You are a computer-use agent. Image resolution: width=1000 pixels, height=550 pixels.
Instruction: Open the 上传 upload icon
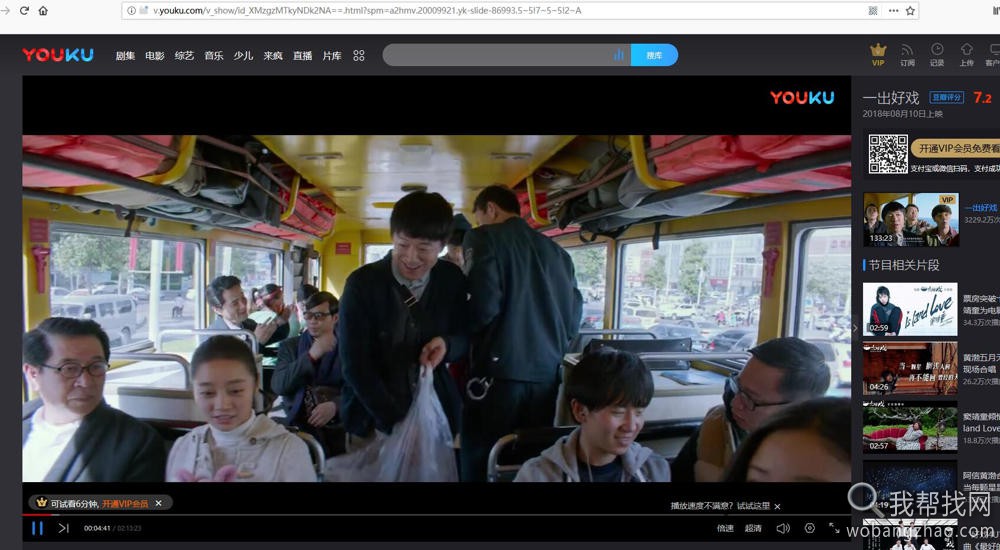click(x=967, y=54)
